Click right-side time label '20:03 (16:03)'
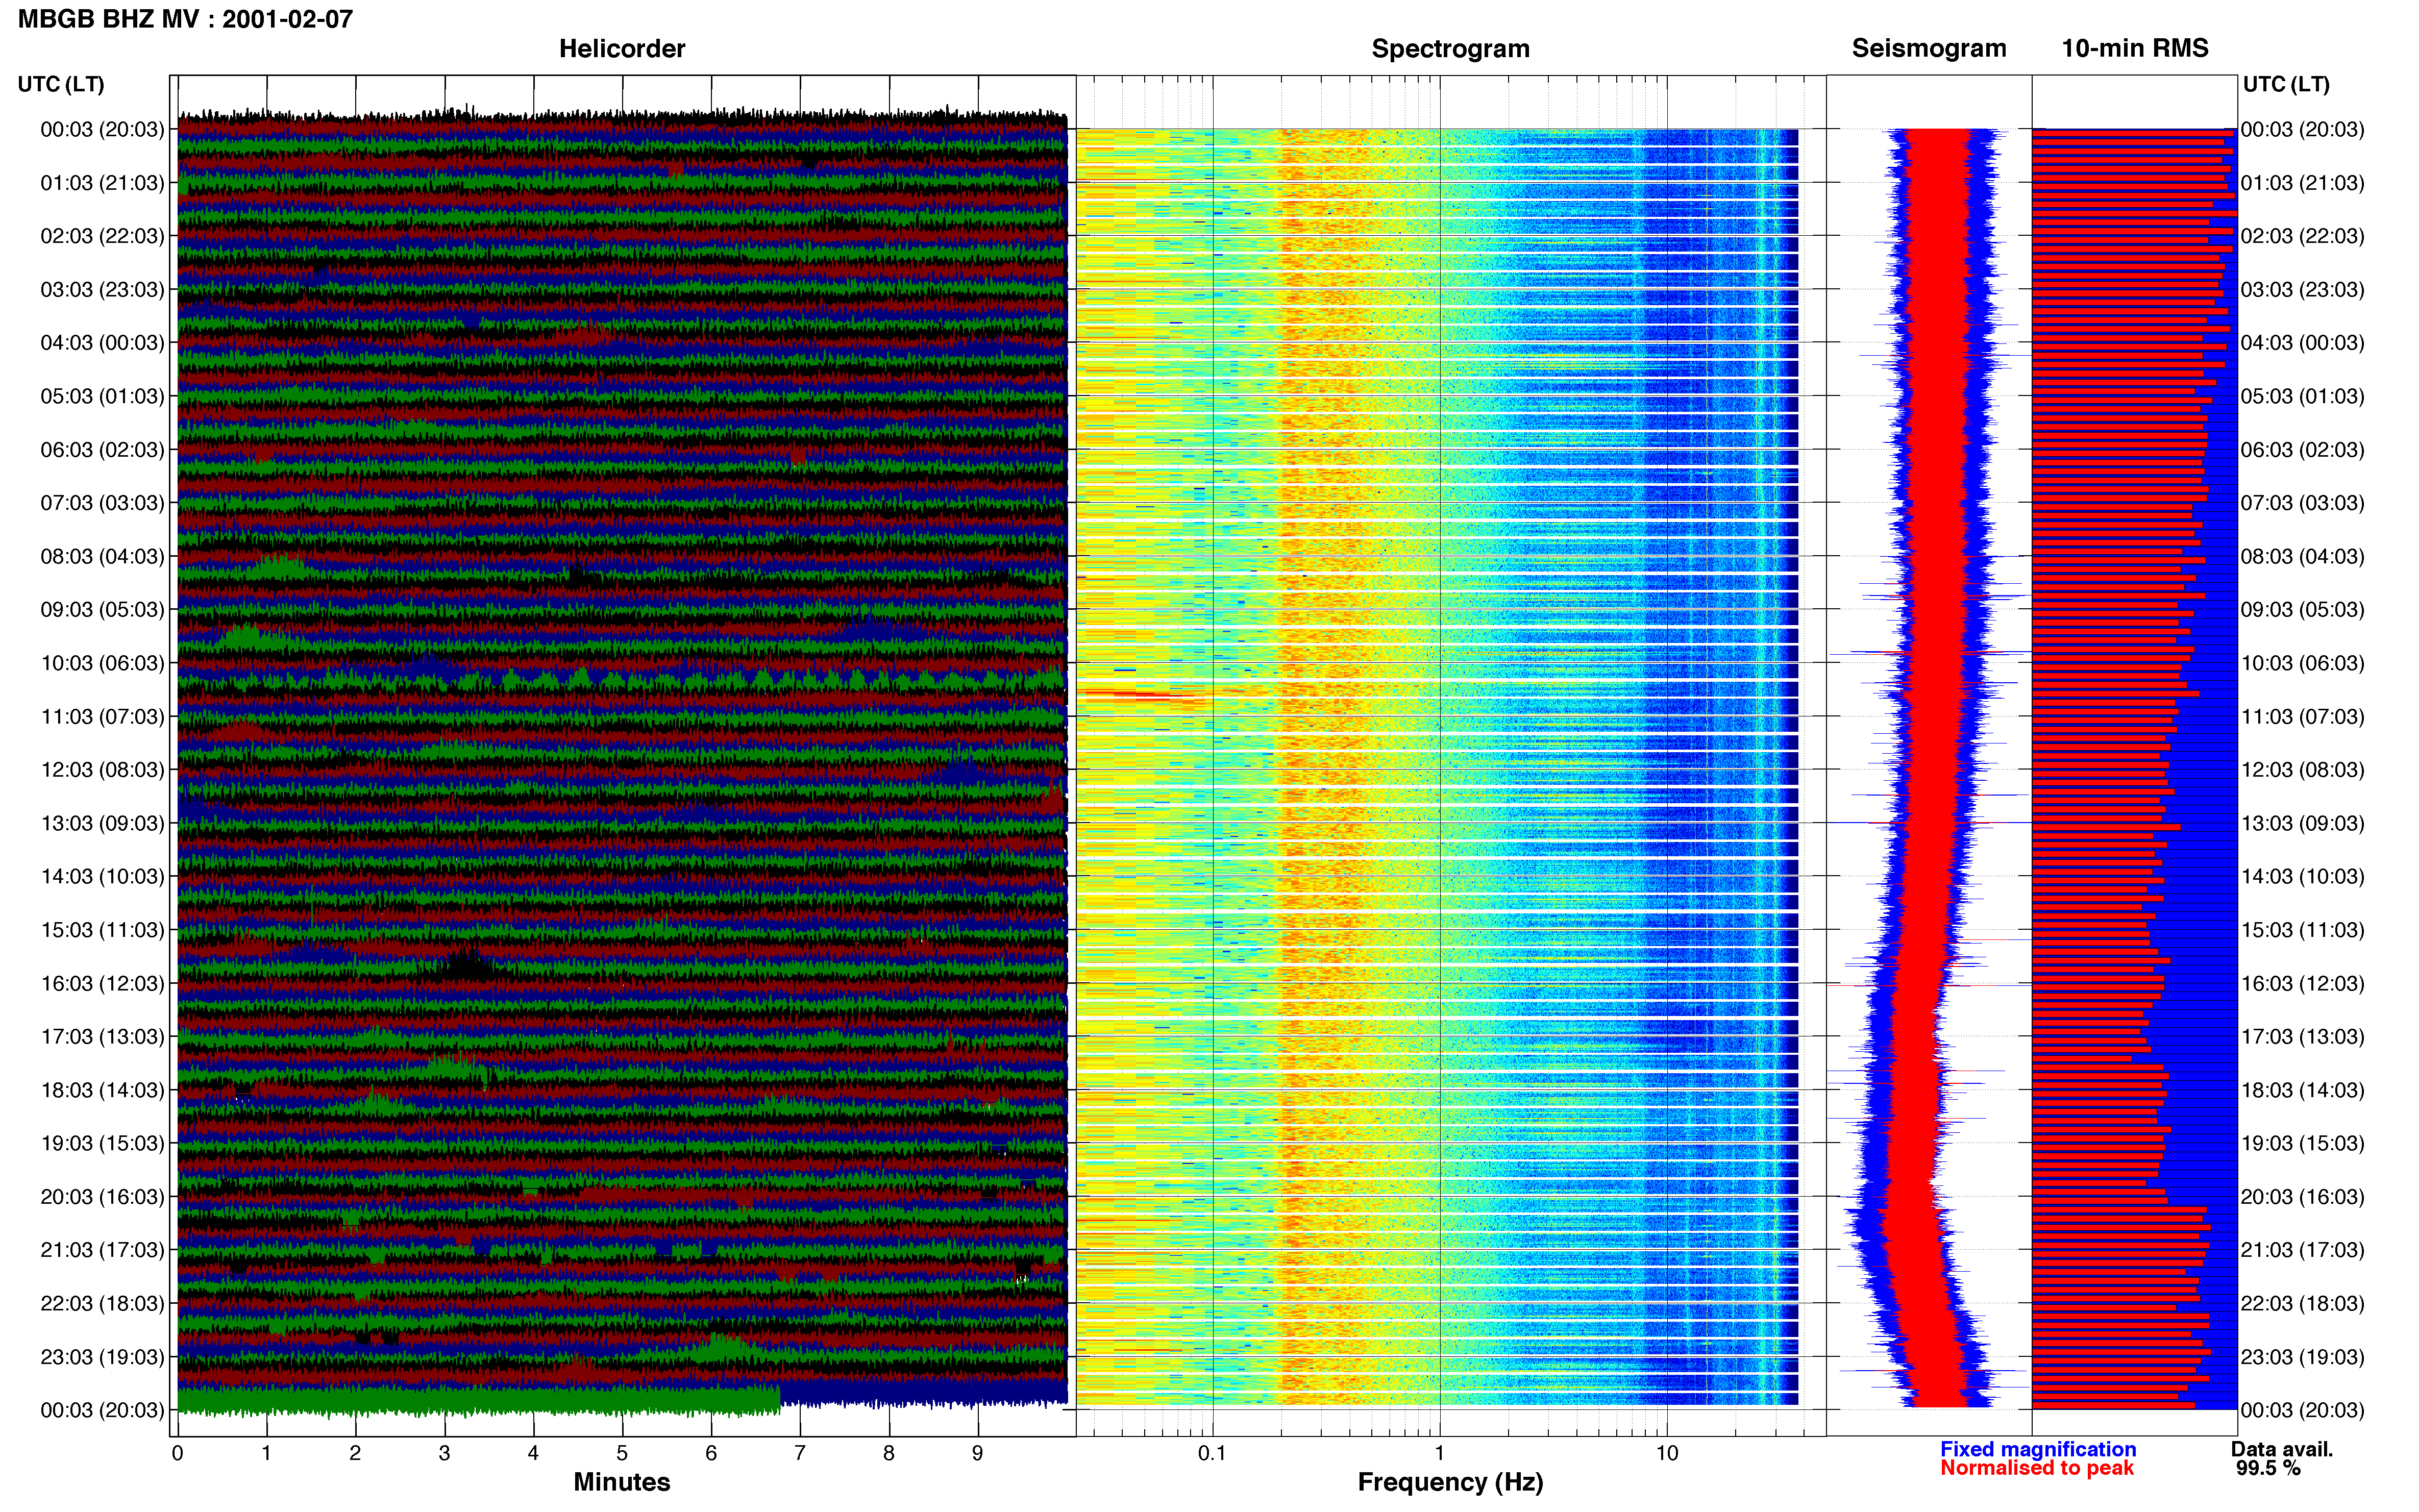The width and height of the screenshot is (2419, 1512). (2302, 1197)
